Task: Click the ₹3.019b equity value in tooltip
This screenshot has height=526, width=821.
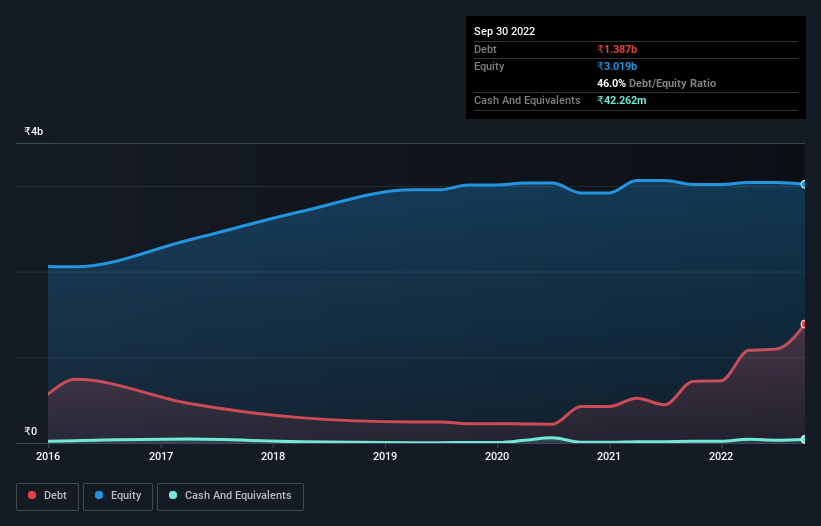Action: [x=617, y=66]
